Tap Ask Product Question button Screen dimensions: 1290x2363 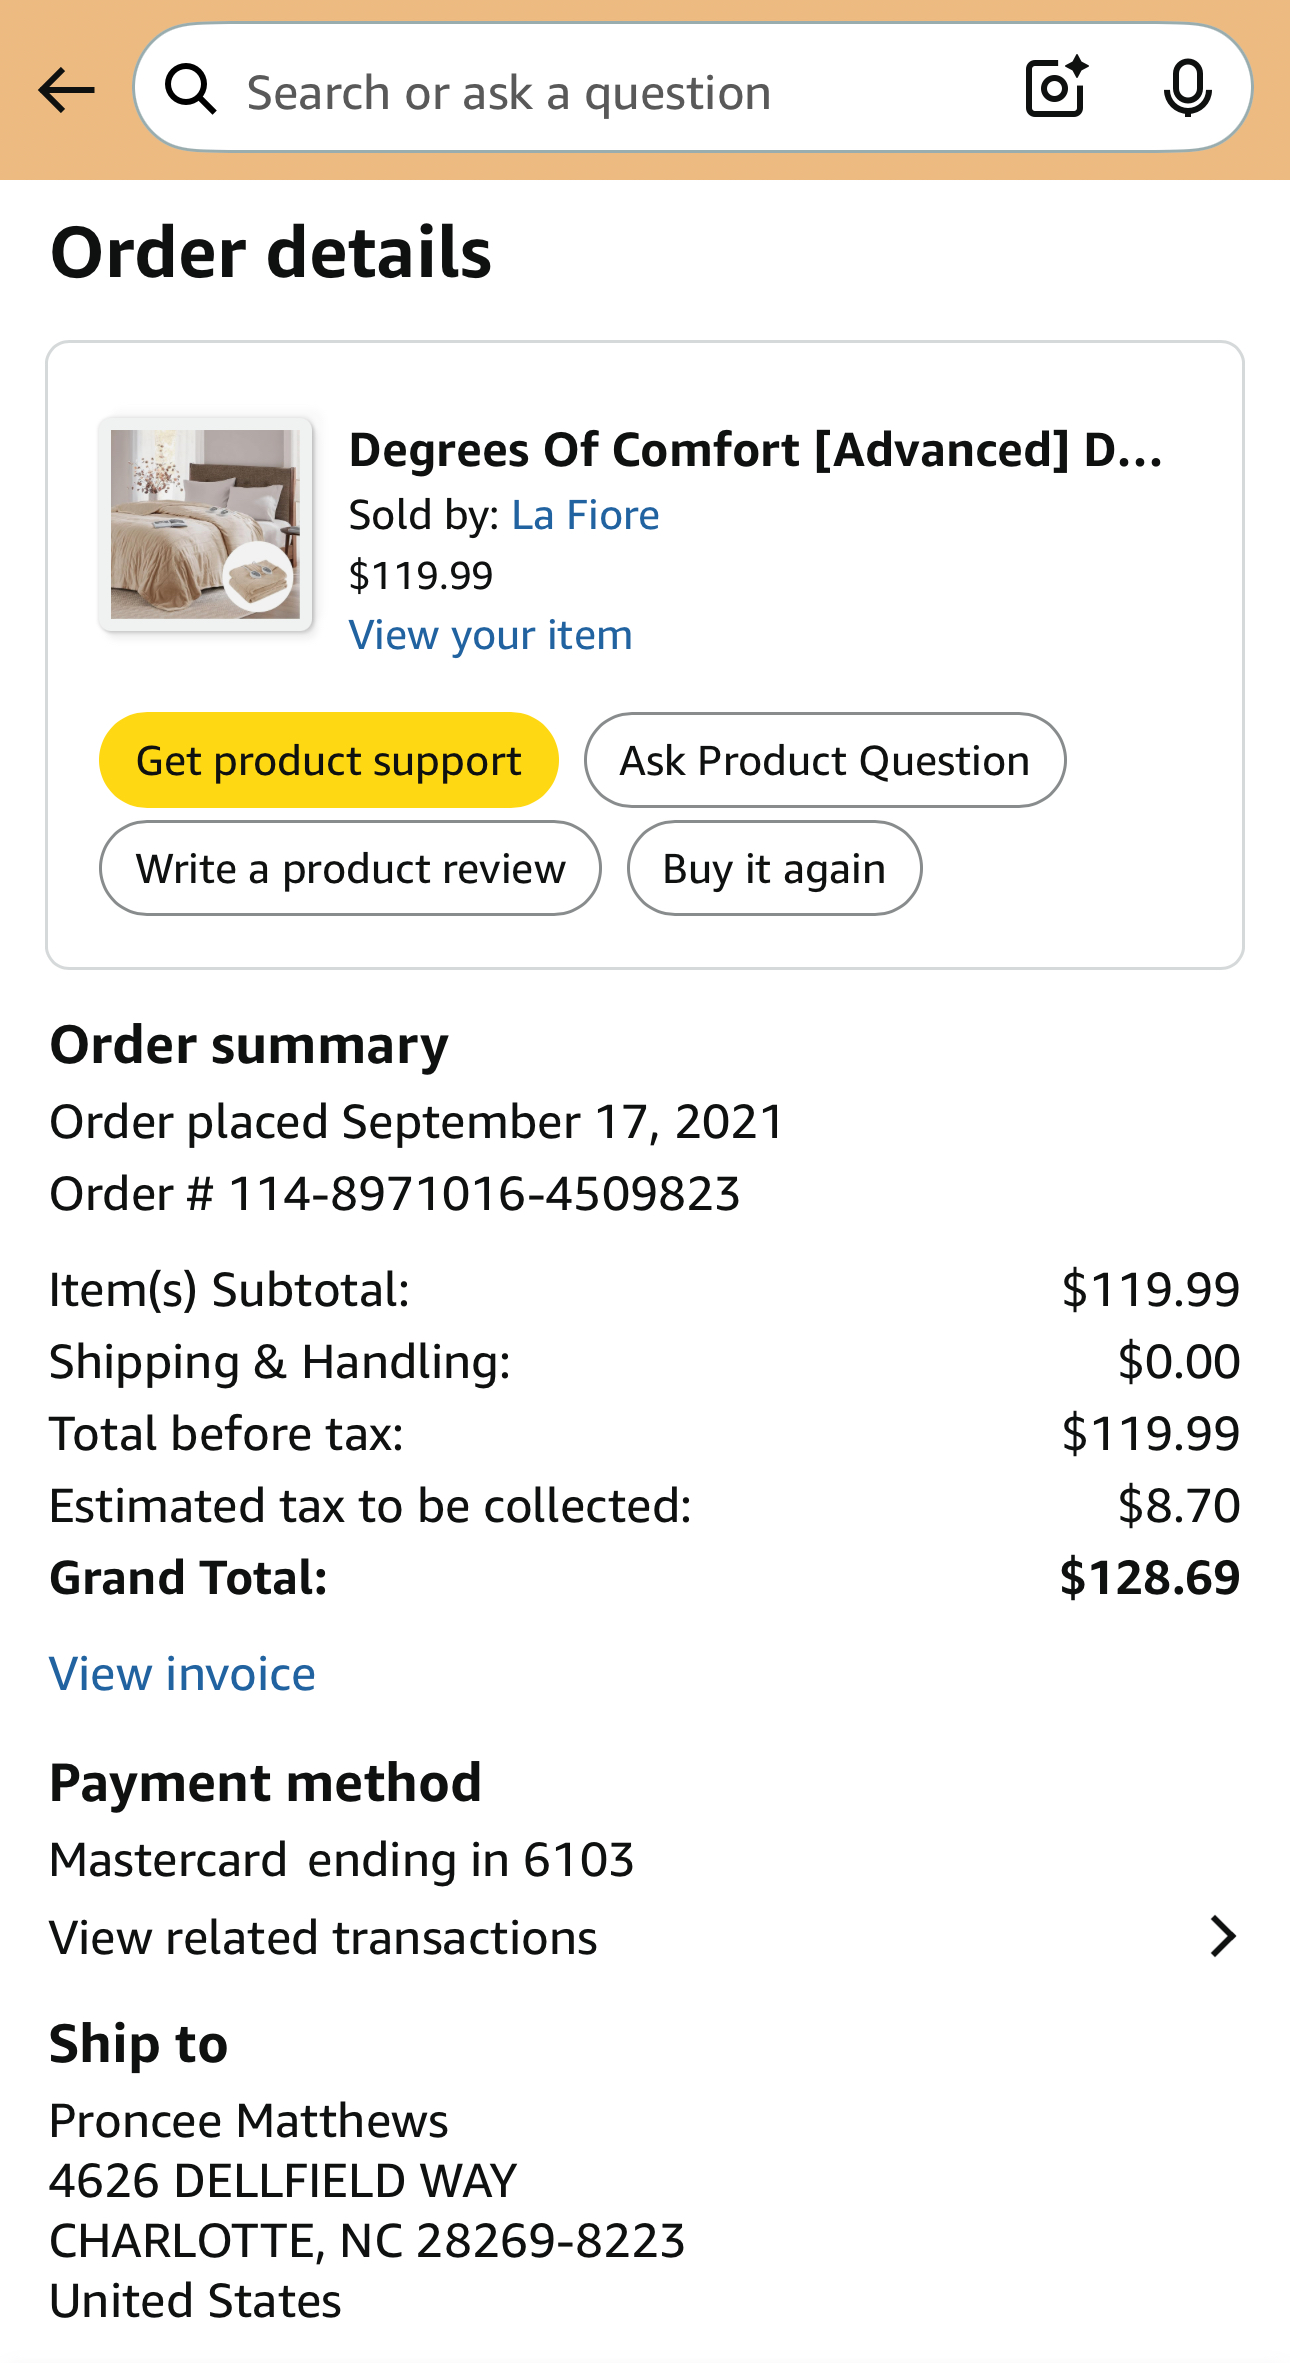[x=825, y=760]
